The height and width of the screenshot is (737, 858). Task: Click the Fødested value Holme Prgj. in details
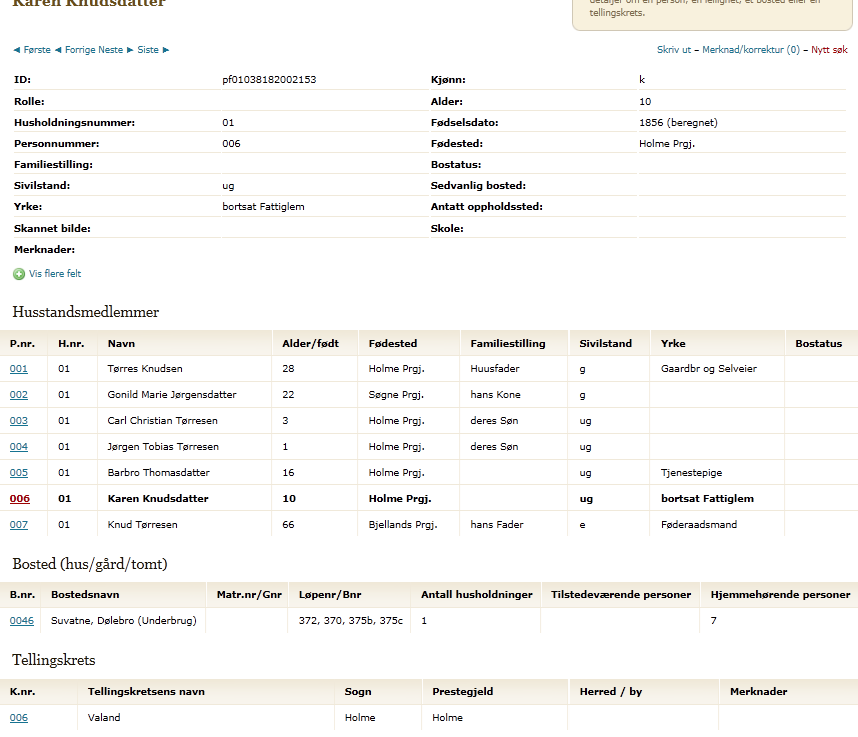pyautogui.click(x=666, y=143)
